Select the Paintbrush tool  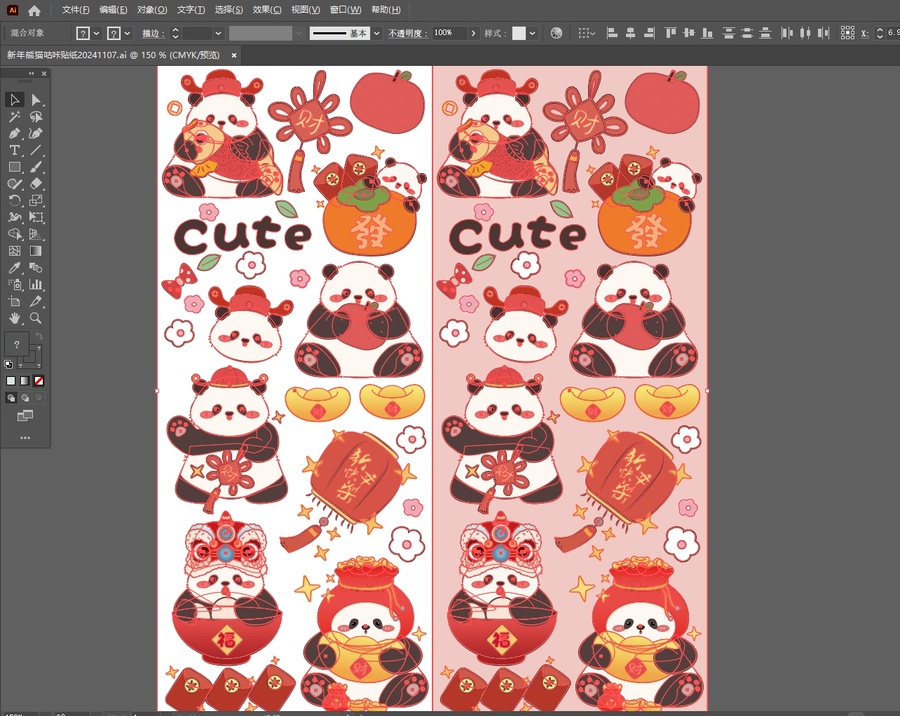(x=36, y=167)
